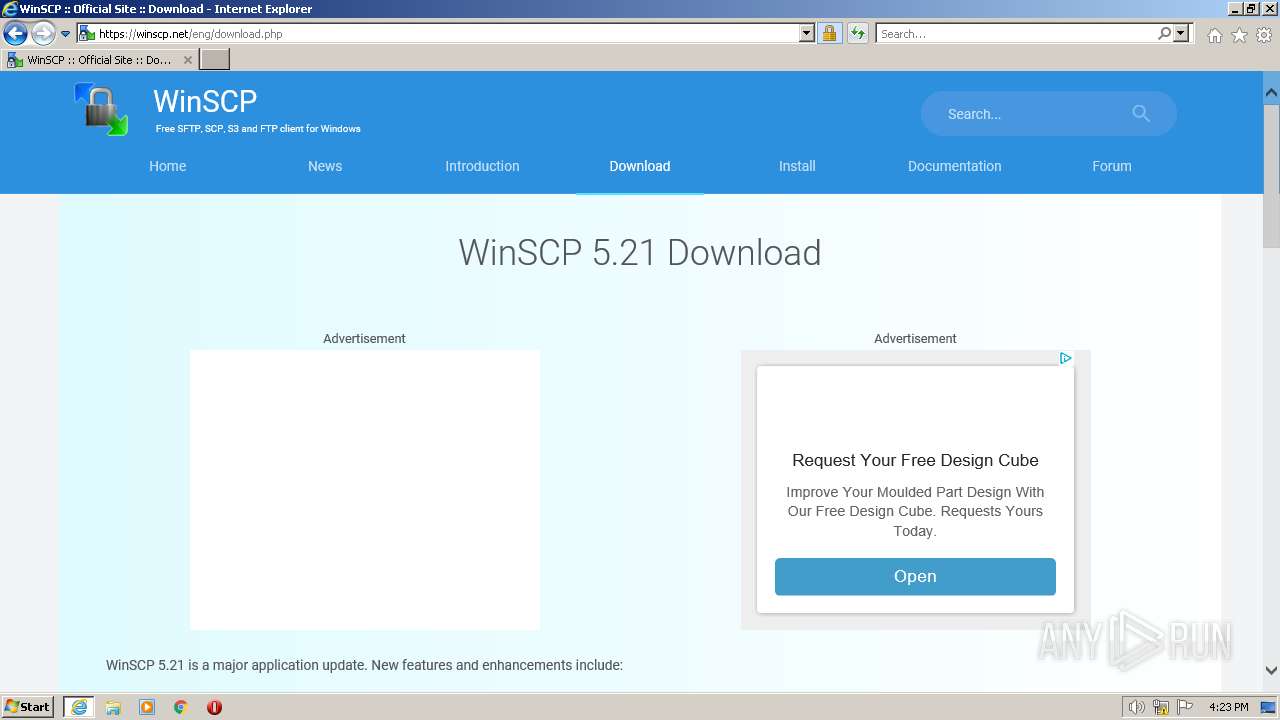
Task: Click the volume speaker tray icon
Action: [x=1136, y=707]
